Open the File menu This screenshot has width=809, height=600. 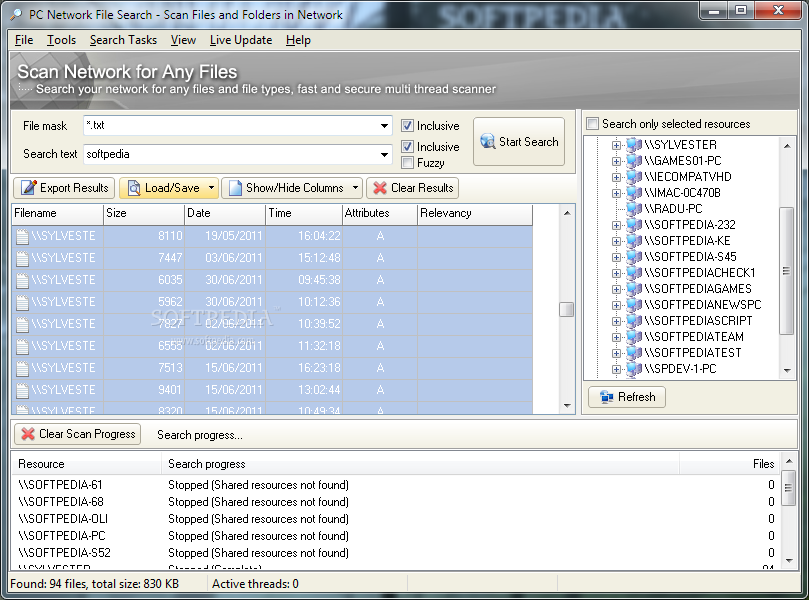[x=24, y=40]
